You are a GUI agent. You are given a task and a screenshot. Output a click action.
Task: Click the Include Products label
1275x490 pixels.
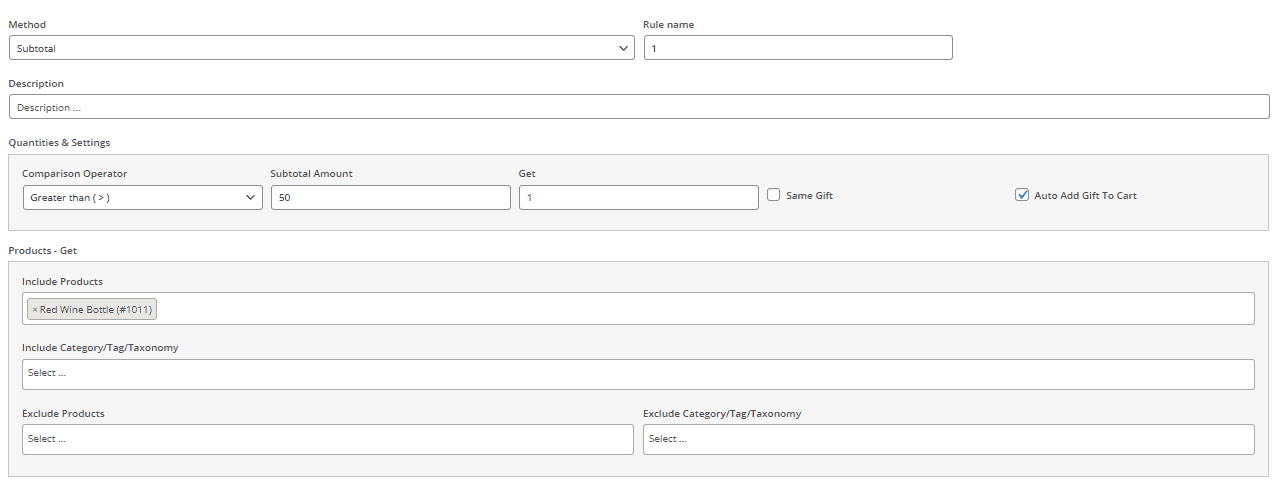click(x=62, y=282)
